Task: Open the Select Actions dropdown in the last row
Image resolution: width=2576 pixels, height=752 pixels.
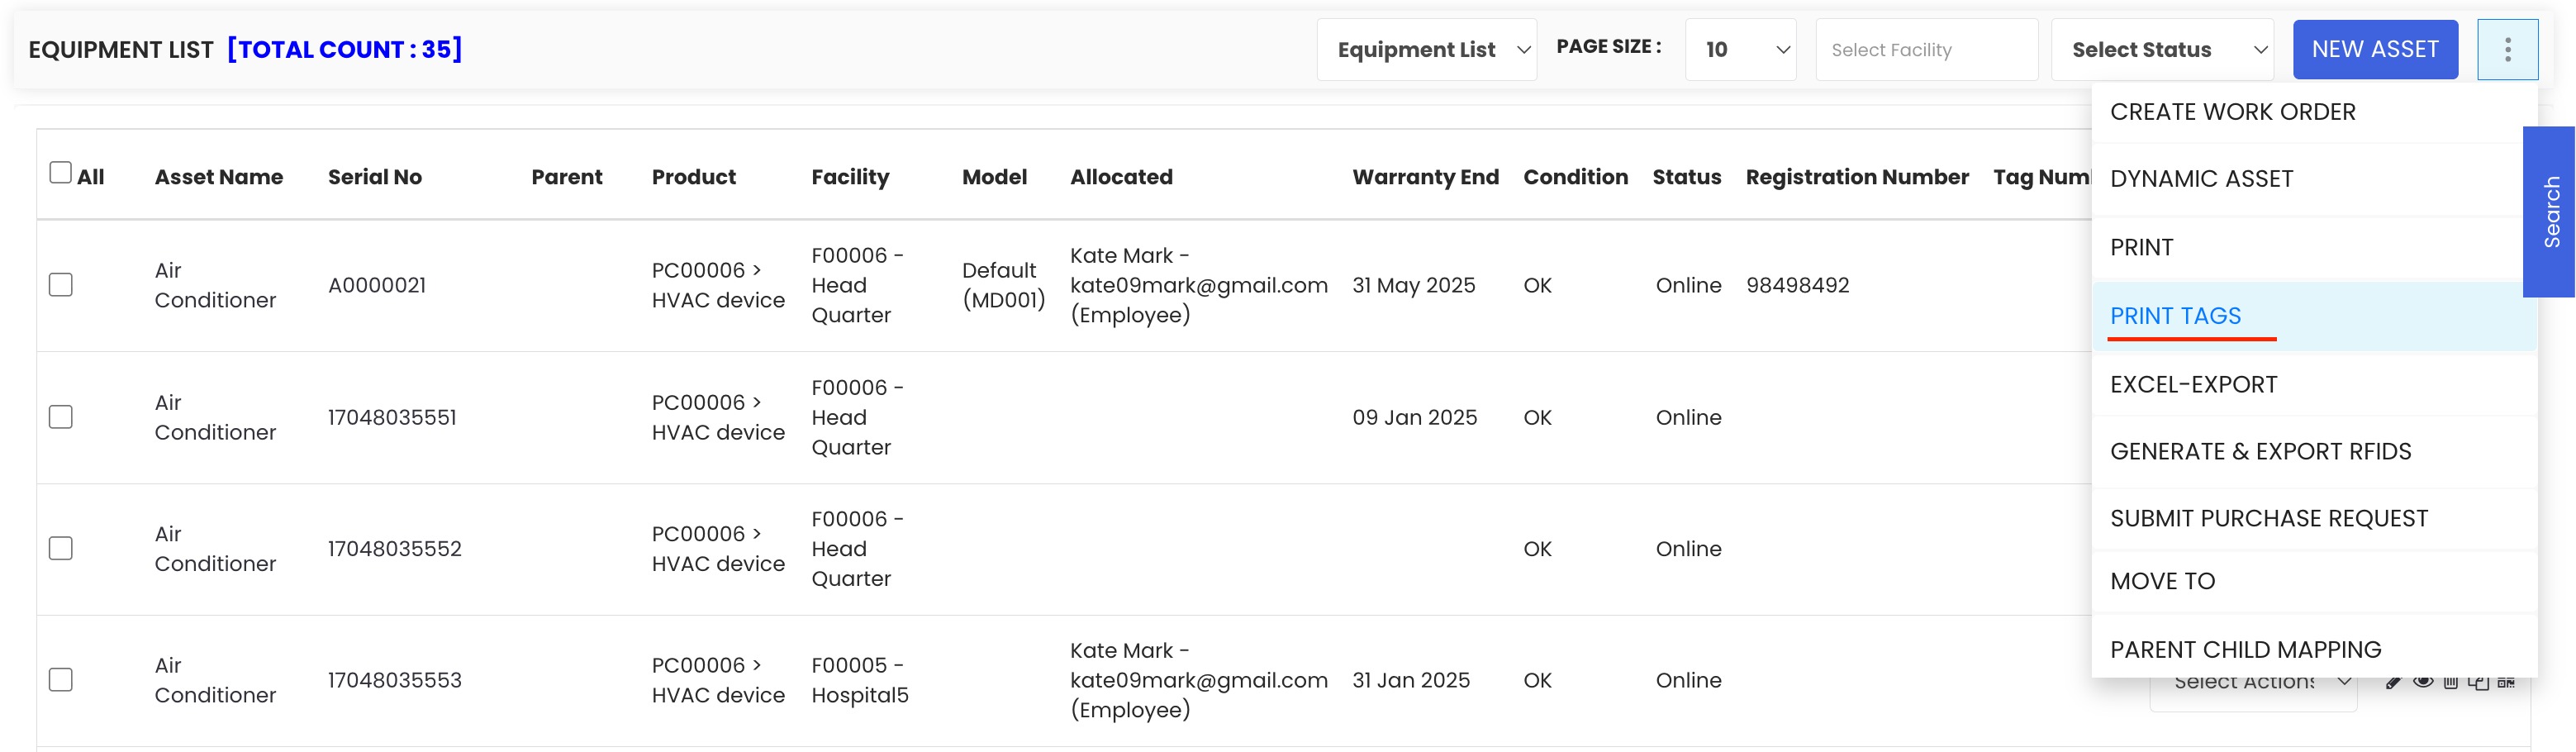Action: coord(2253,682)
